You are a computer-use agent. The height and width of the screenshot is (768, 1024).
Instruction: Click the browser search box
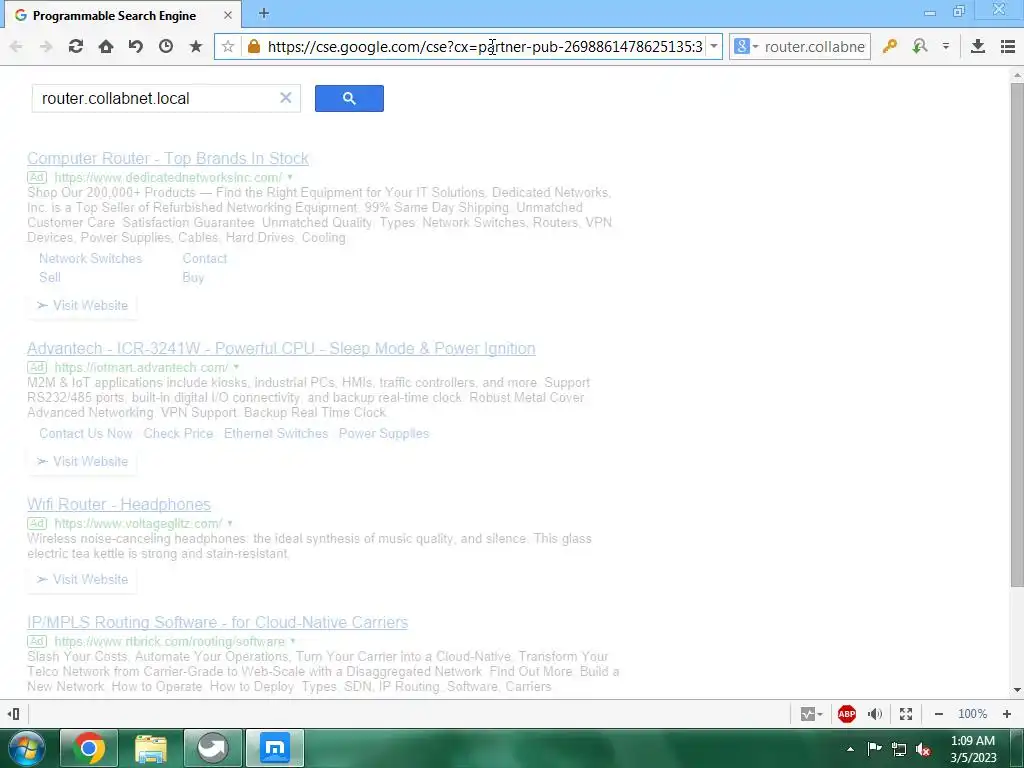point(814,46)
